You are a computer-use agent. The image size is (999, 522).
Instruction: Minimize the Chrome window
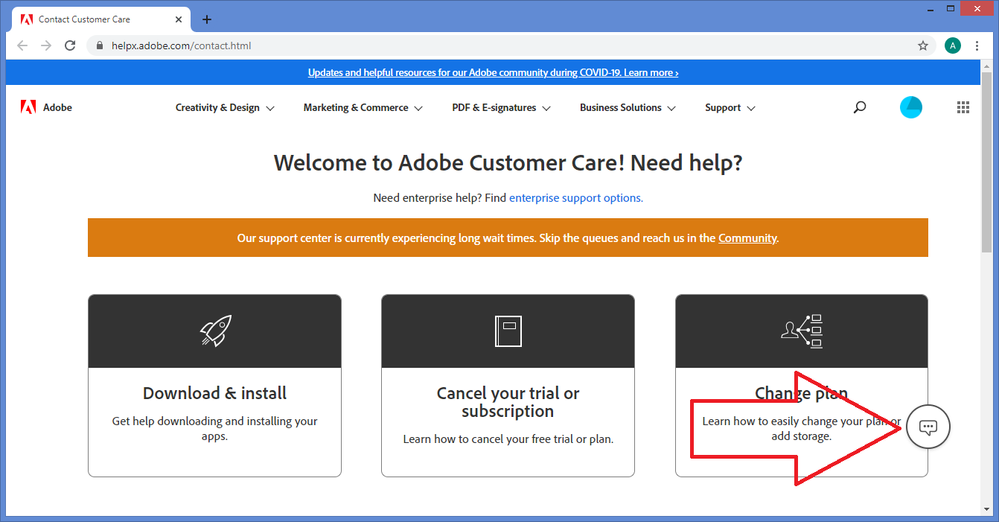[931, 9]
